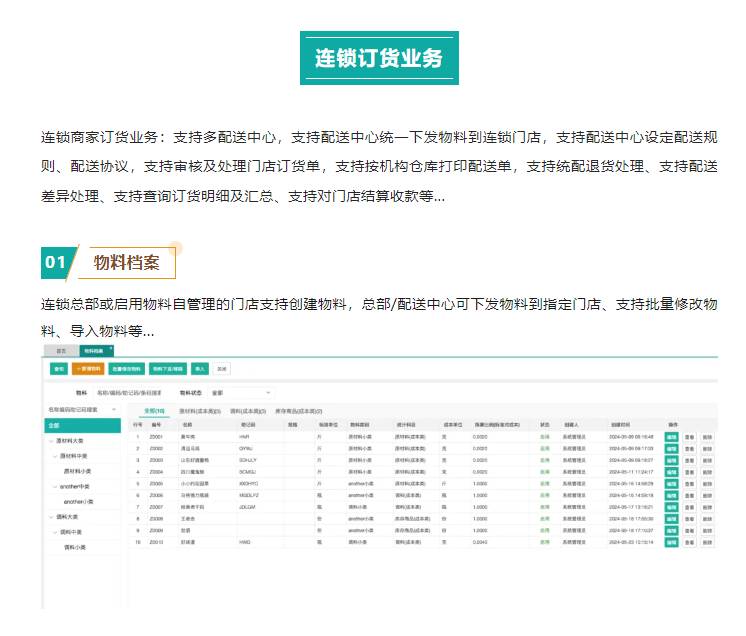746x636 pixels.
Task: Click 查看 for row Z0009
Action: 689,530
